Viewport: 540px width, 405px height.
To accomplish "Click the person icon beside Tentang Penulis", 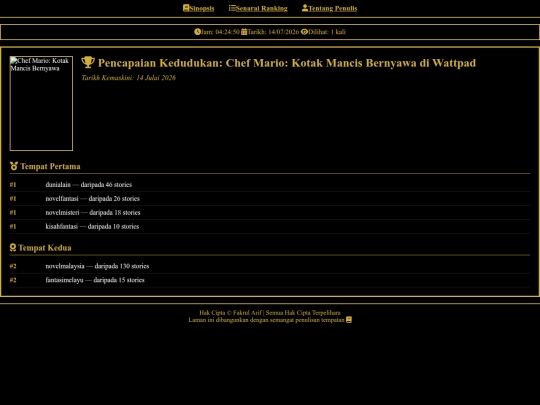I will [305, 8].
